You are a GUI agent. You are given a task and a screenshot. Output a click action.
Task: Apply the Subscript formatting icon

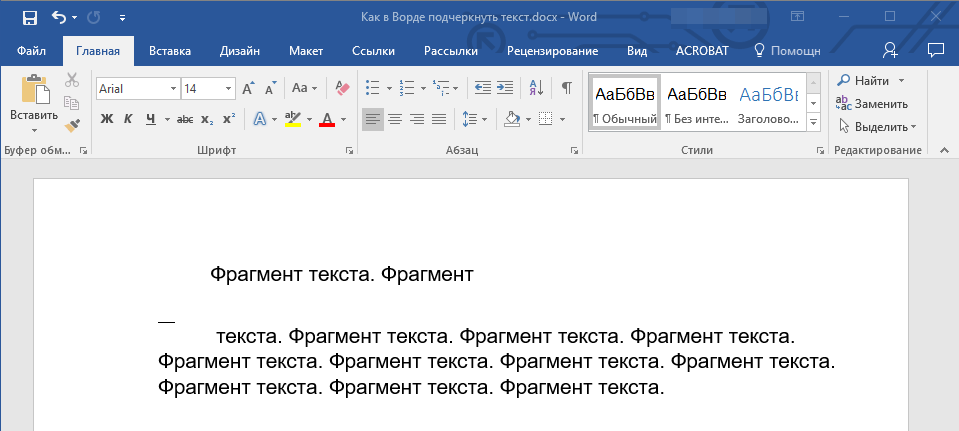coord(206,119)
